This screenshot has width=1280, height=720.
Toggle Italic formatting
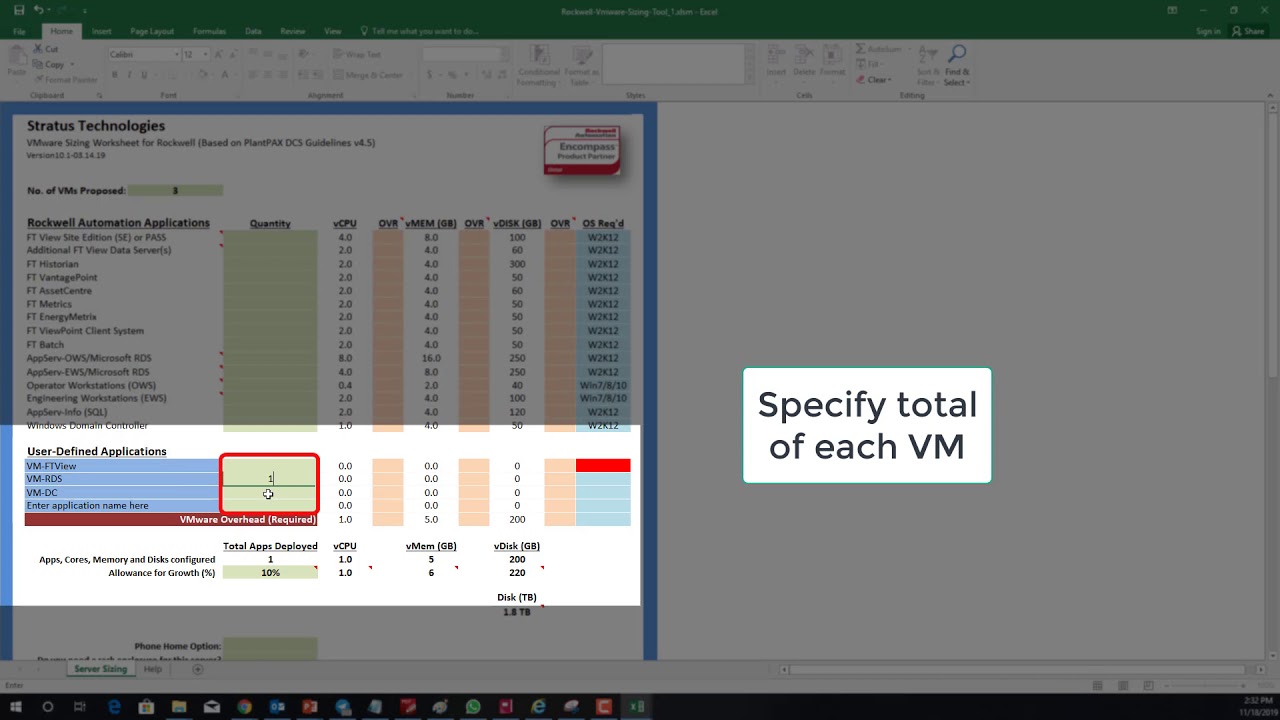(129, 75)
